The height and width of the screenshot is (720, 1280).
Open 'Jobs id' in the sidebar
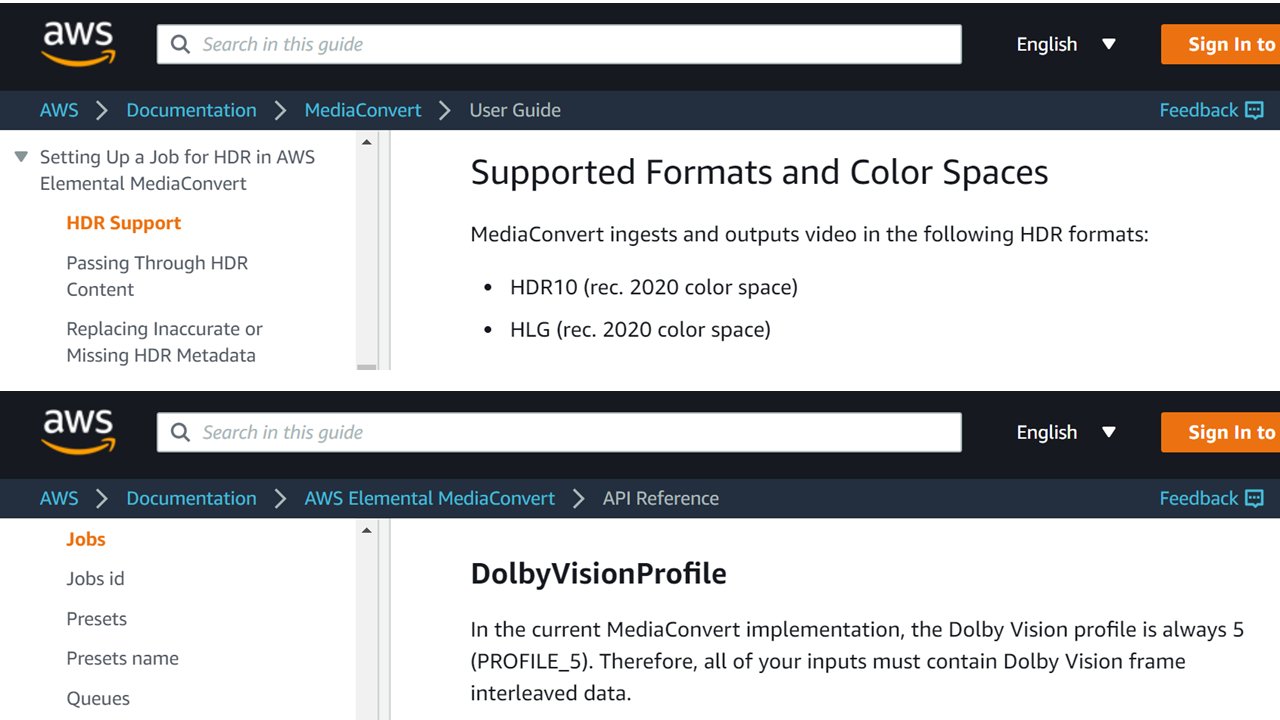(x=95, y=578)
